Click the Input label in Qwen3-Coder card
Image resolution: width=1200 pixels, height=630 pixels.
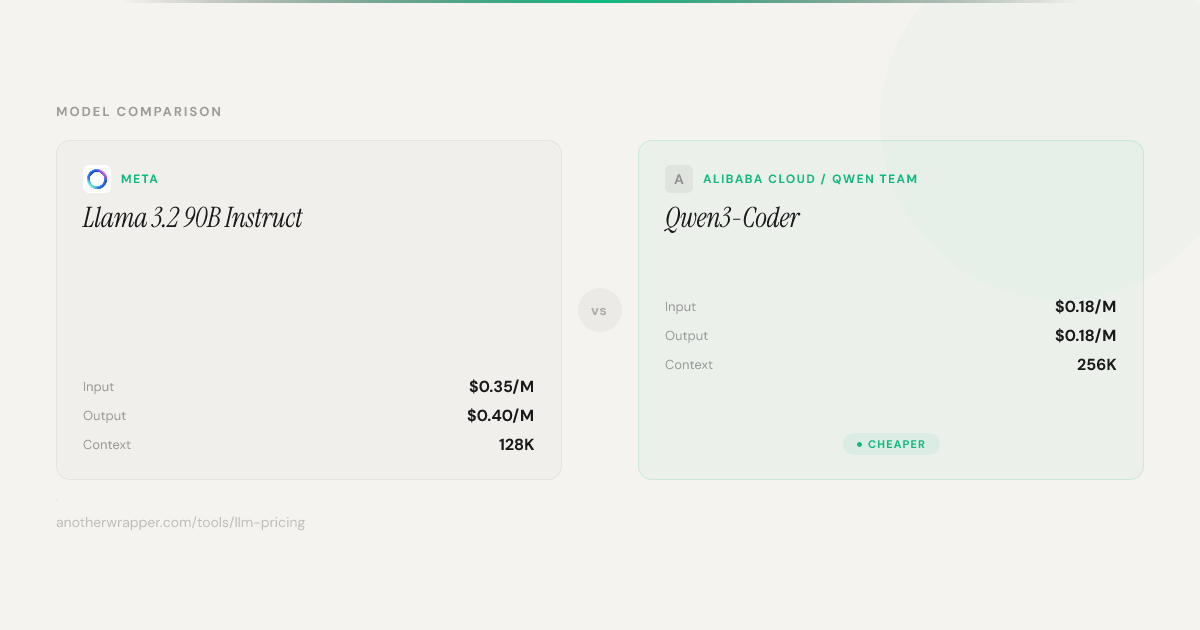pos(680,307)
